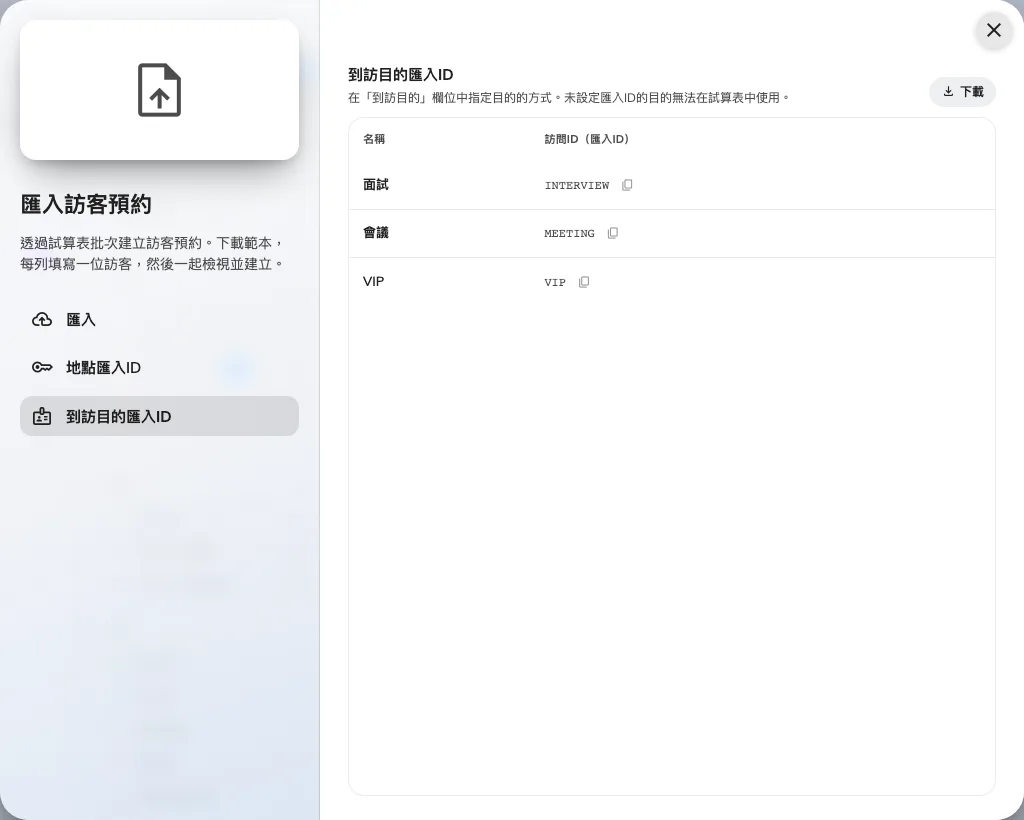Click the MEETING ID text
The image size is (1024, 820).
[569, 234]
